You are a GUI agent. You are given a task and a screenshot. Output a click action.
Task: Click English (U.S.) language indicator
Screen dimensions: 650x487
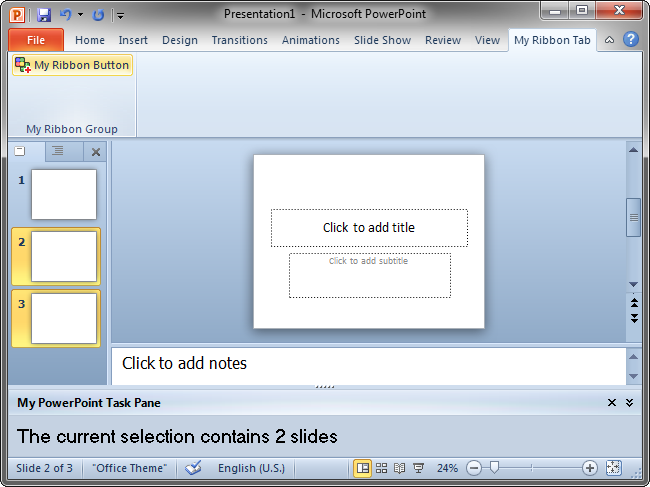coord(252,468)
